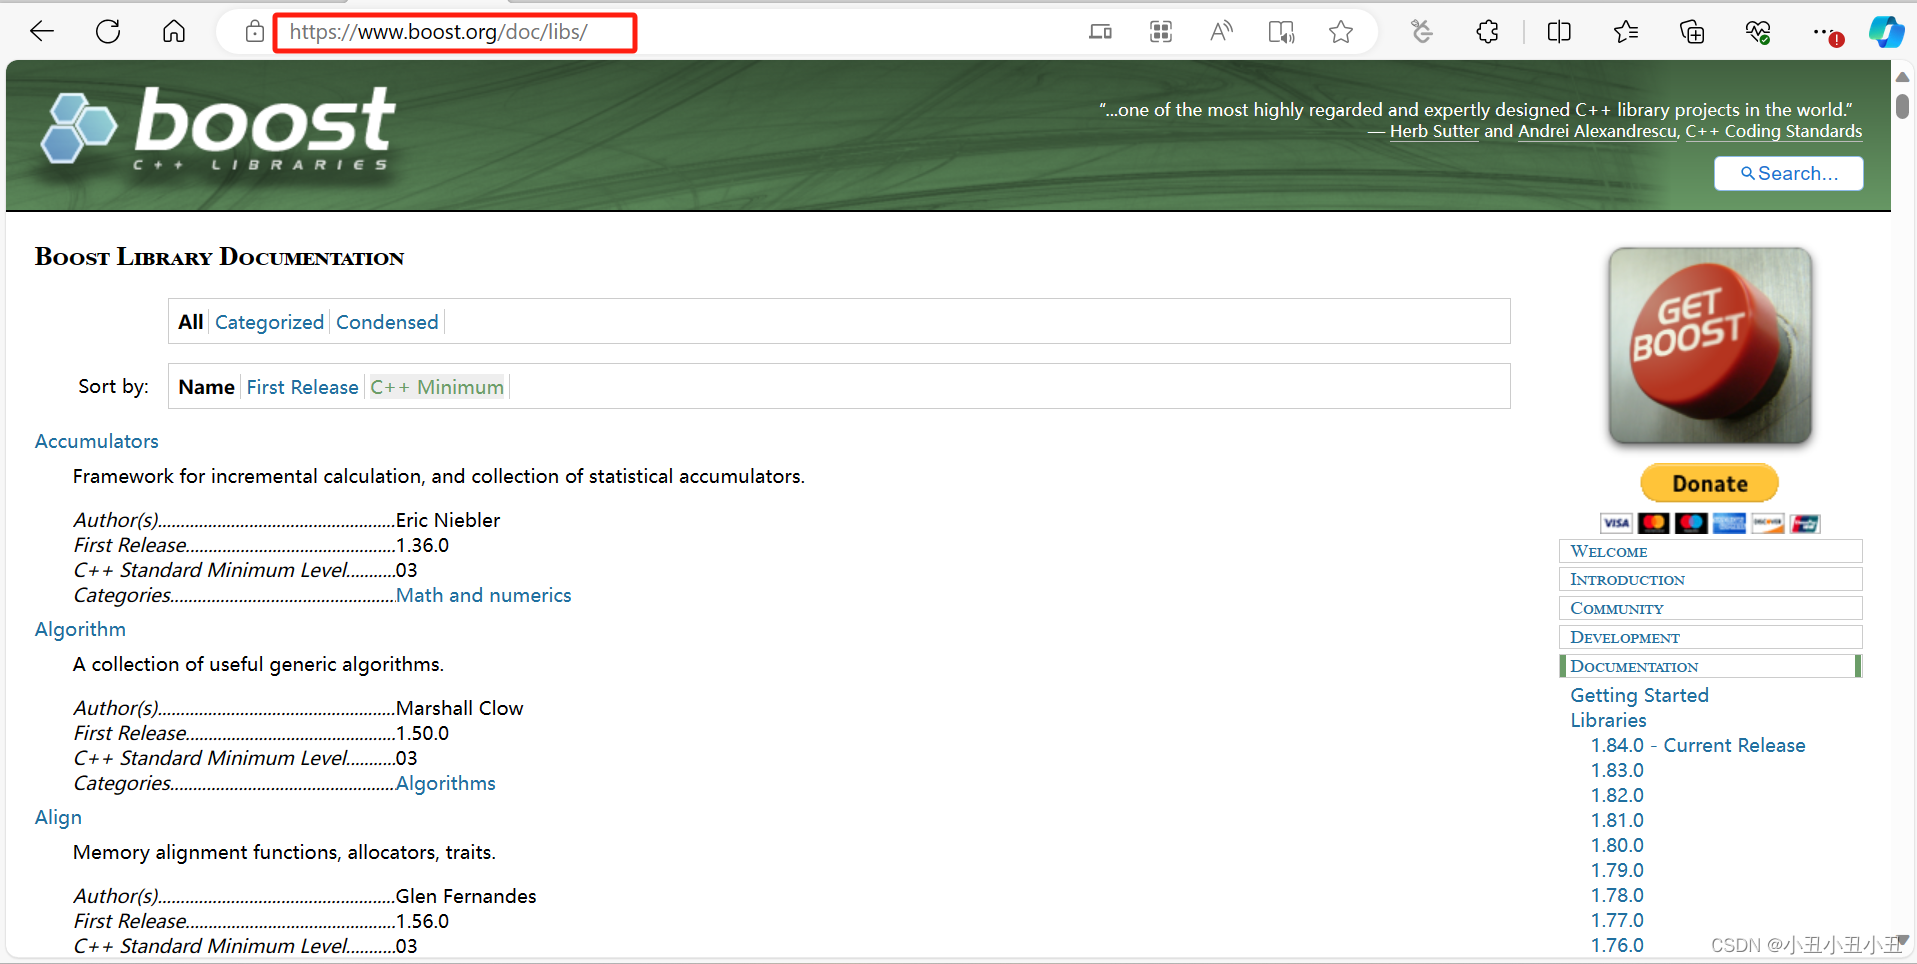Expand the Welcome sidebar section
This screenshot has height=964, width=1917.
tap(1710, 551)
